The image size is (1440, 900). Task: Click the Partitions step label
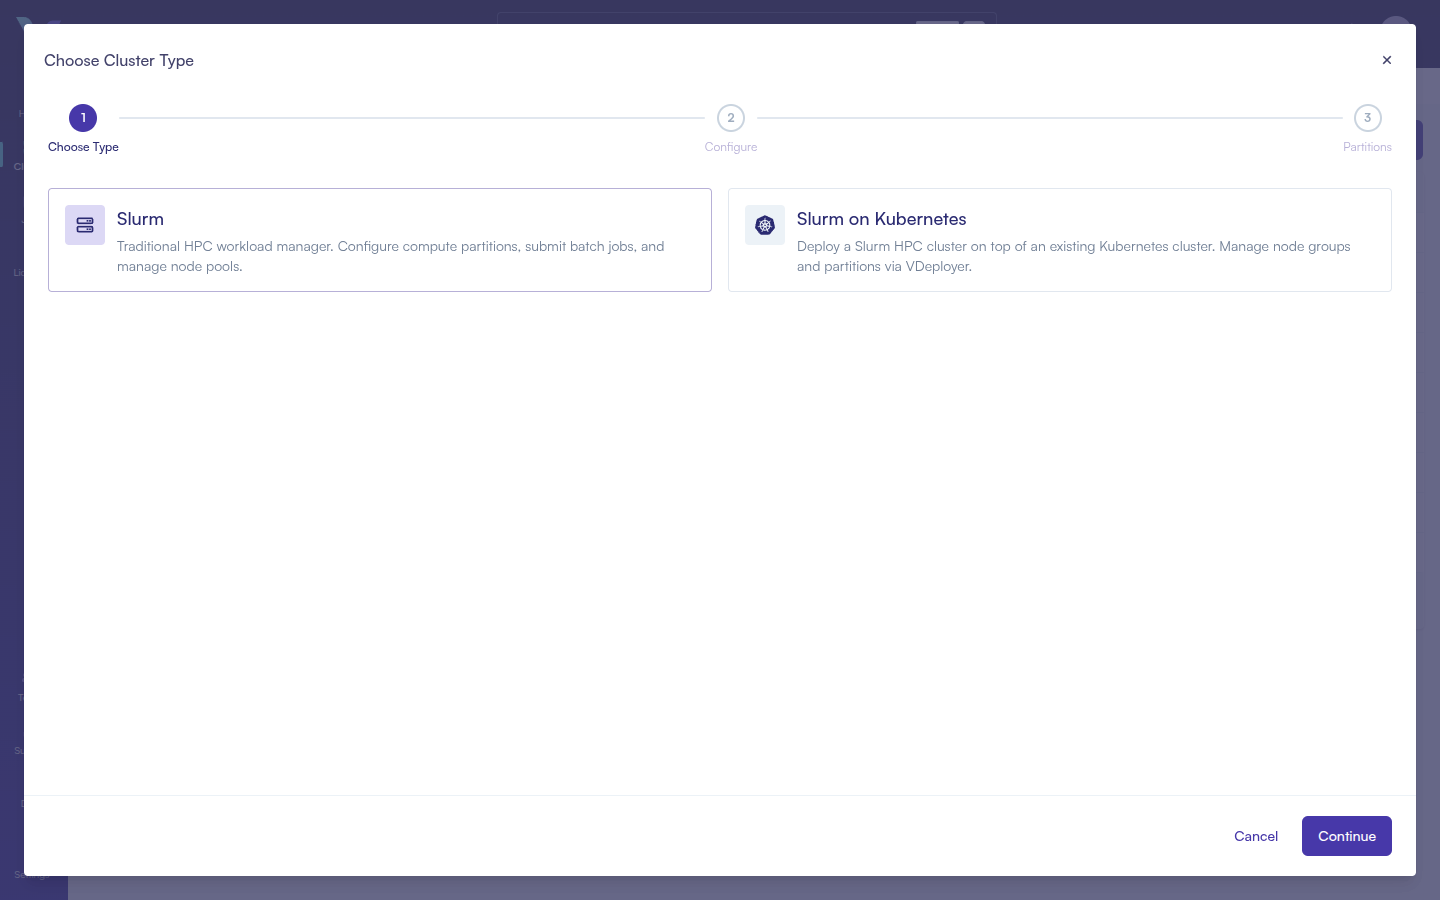pos(1367,147)
